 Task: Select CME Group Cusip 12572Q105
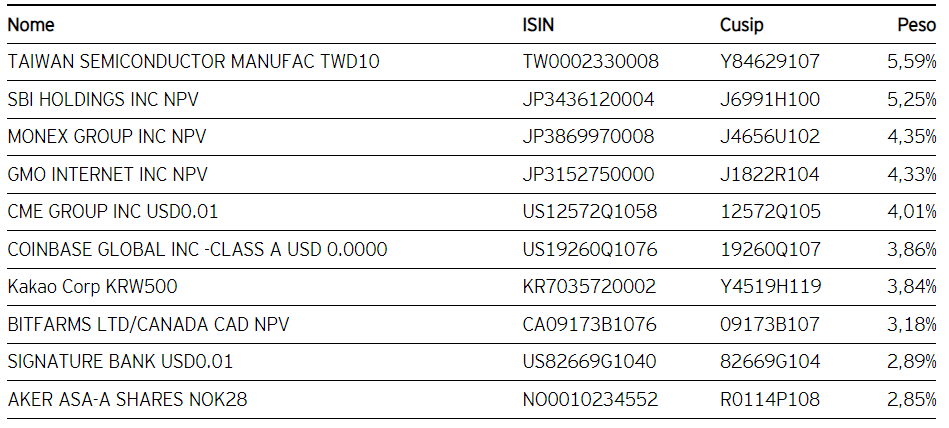[769, 212]
